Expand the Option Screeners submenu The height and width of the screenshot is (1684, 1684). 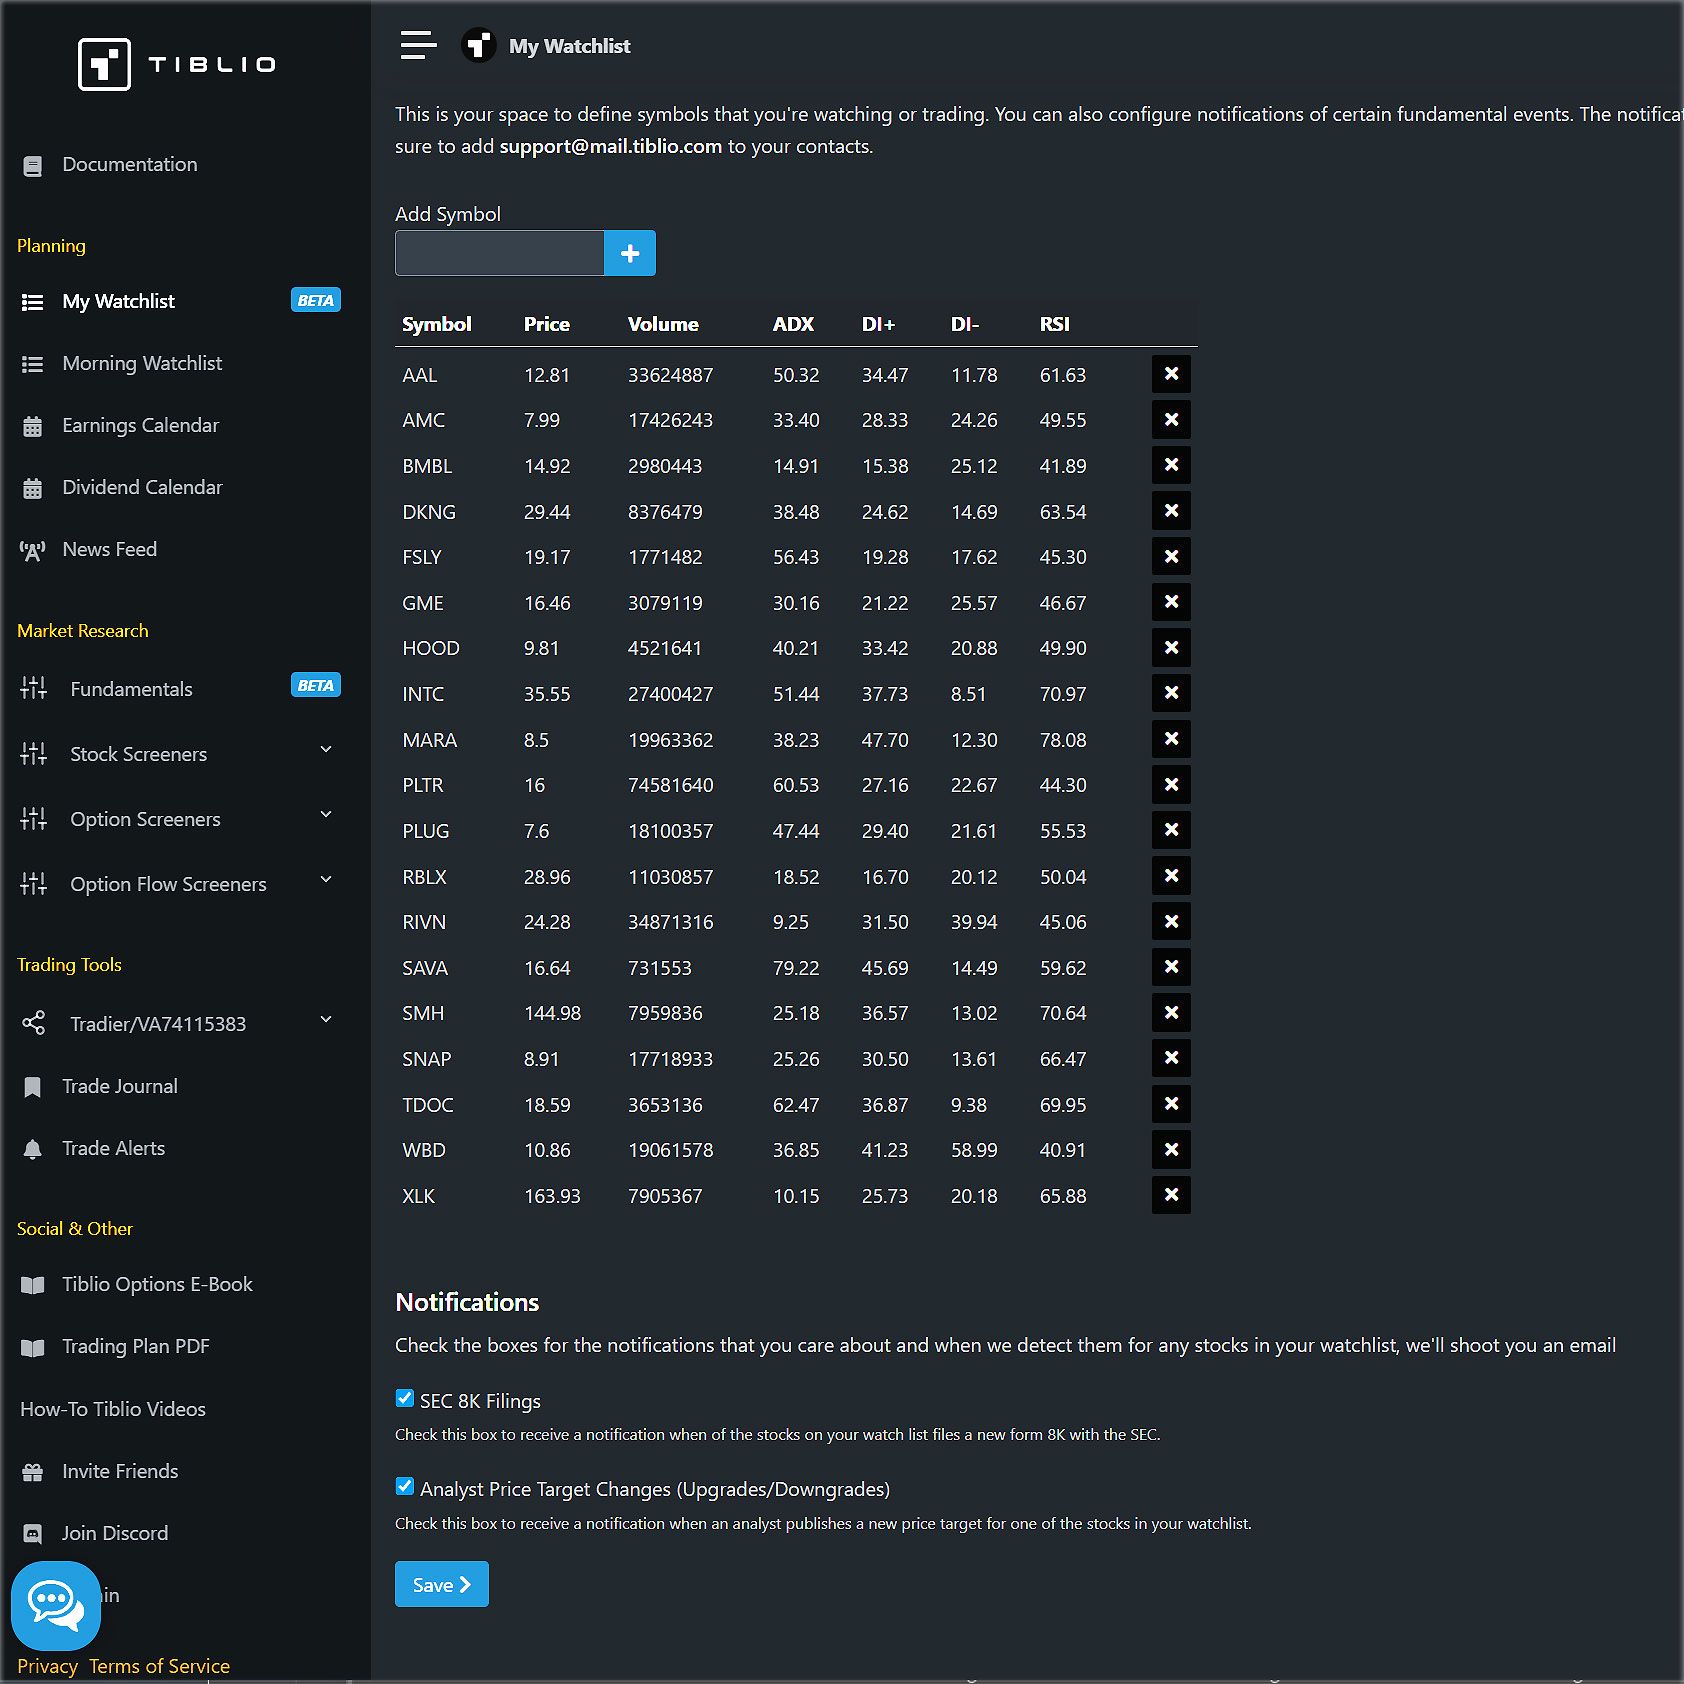coord(326,815)
